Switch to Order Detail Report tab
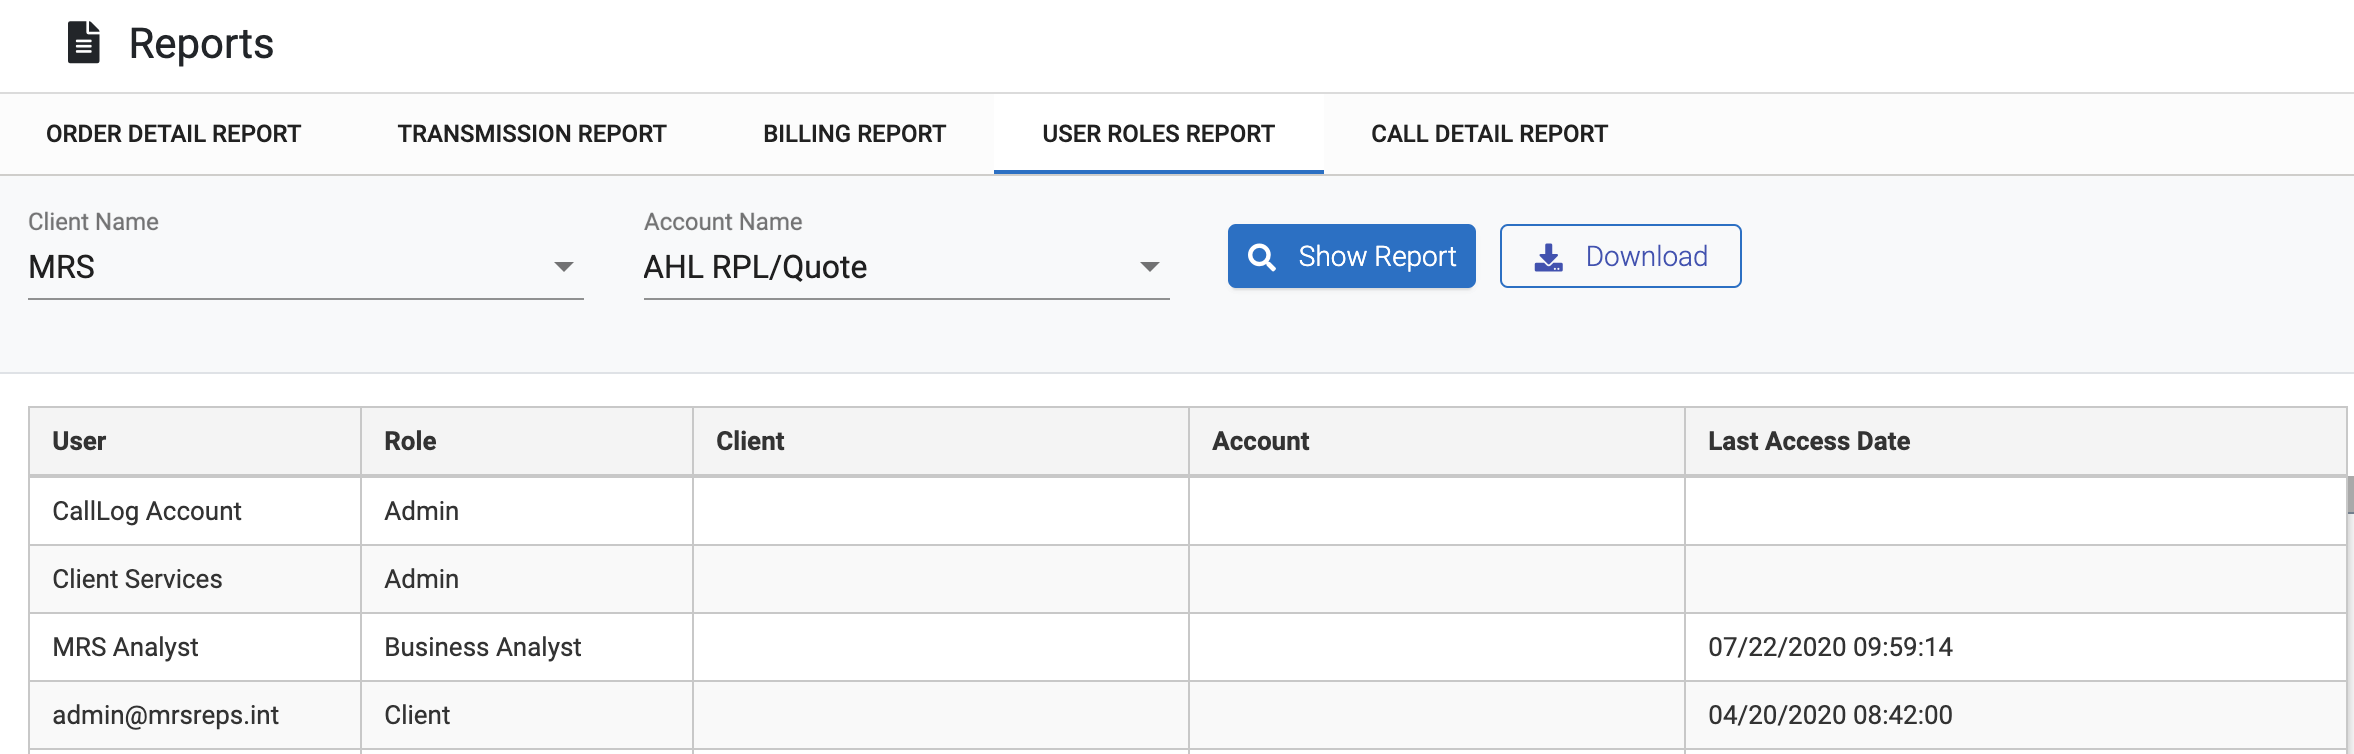Image resolution: width=2354 pixels, height=754 pixels. point(173,134)
